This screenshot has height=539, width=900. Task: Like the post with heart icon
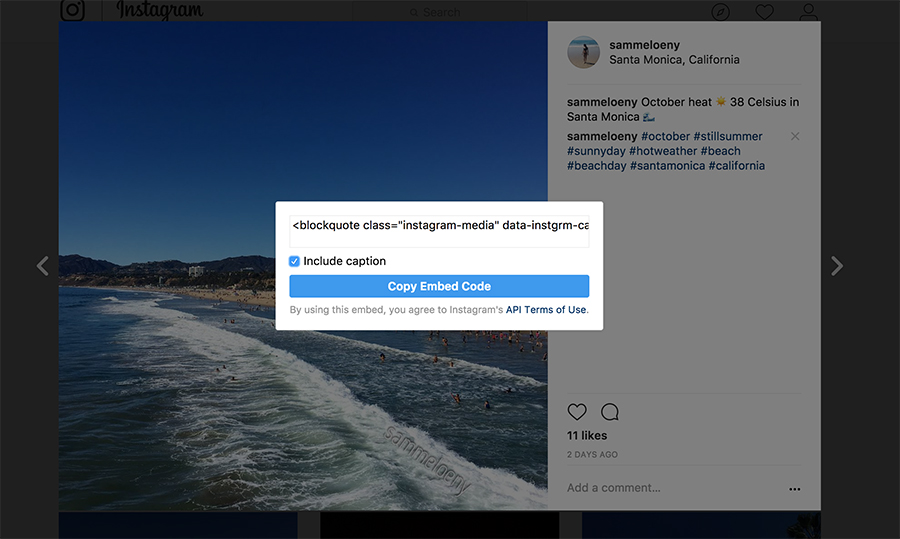tap(577, 412)
